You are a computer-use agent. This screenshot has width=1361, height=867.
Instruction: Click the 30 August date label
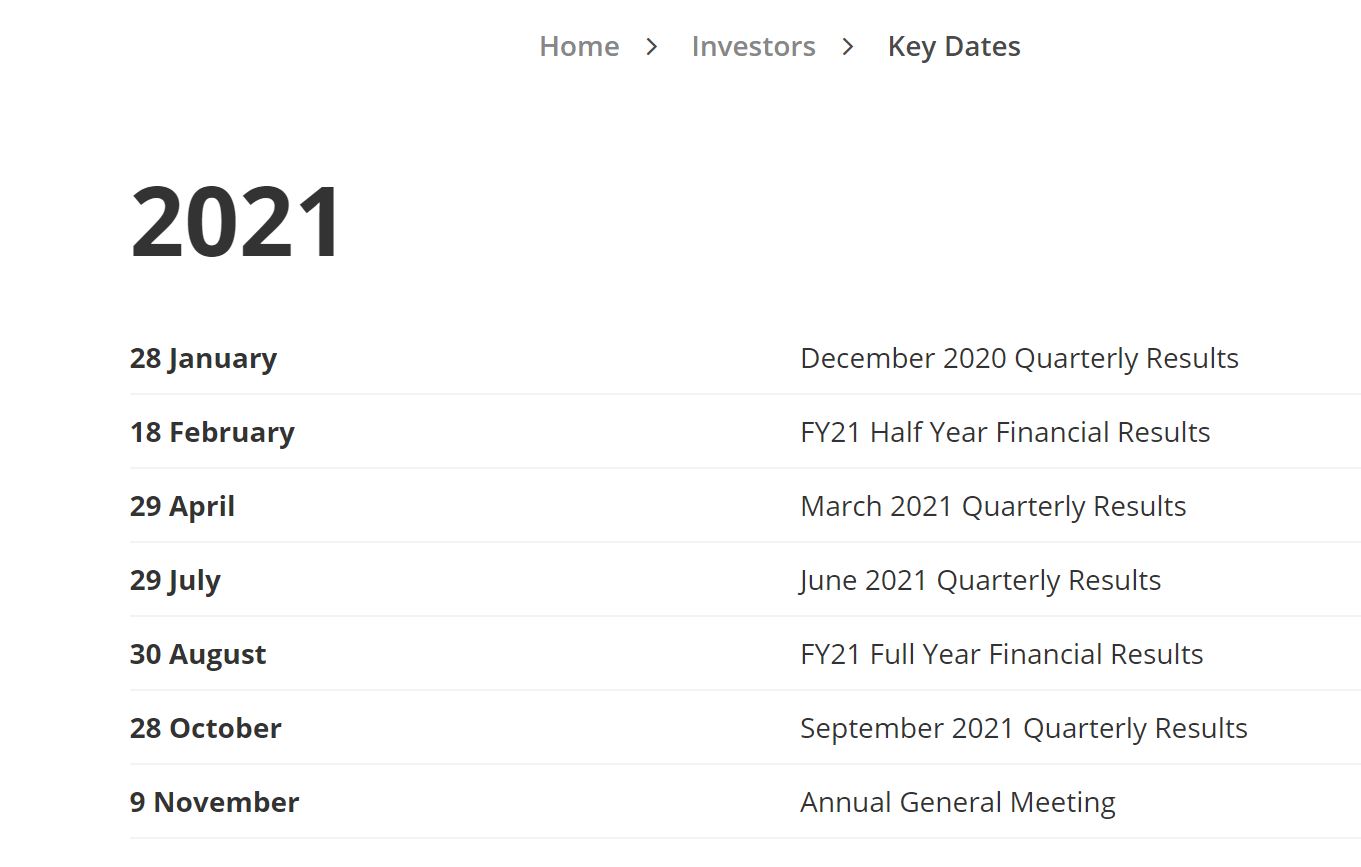198,654
